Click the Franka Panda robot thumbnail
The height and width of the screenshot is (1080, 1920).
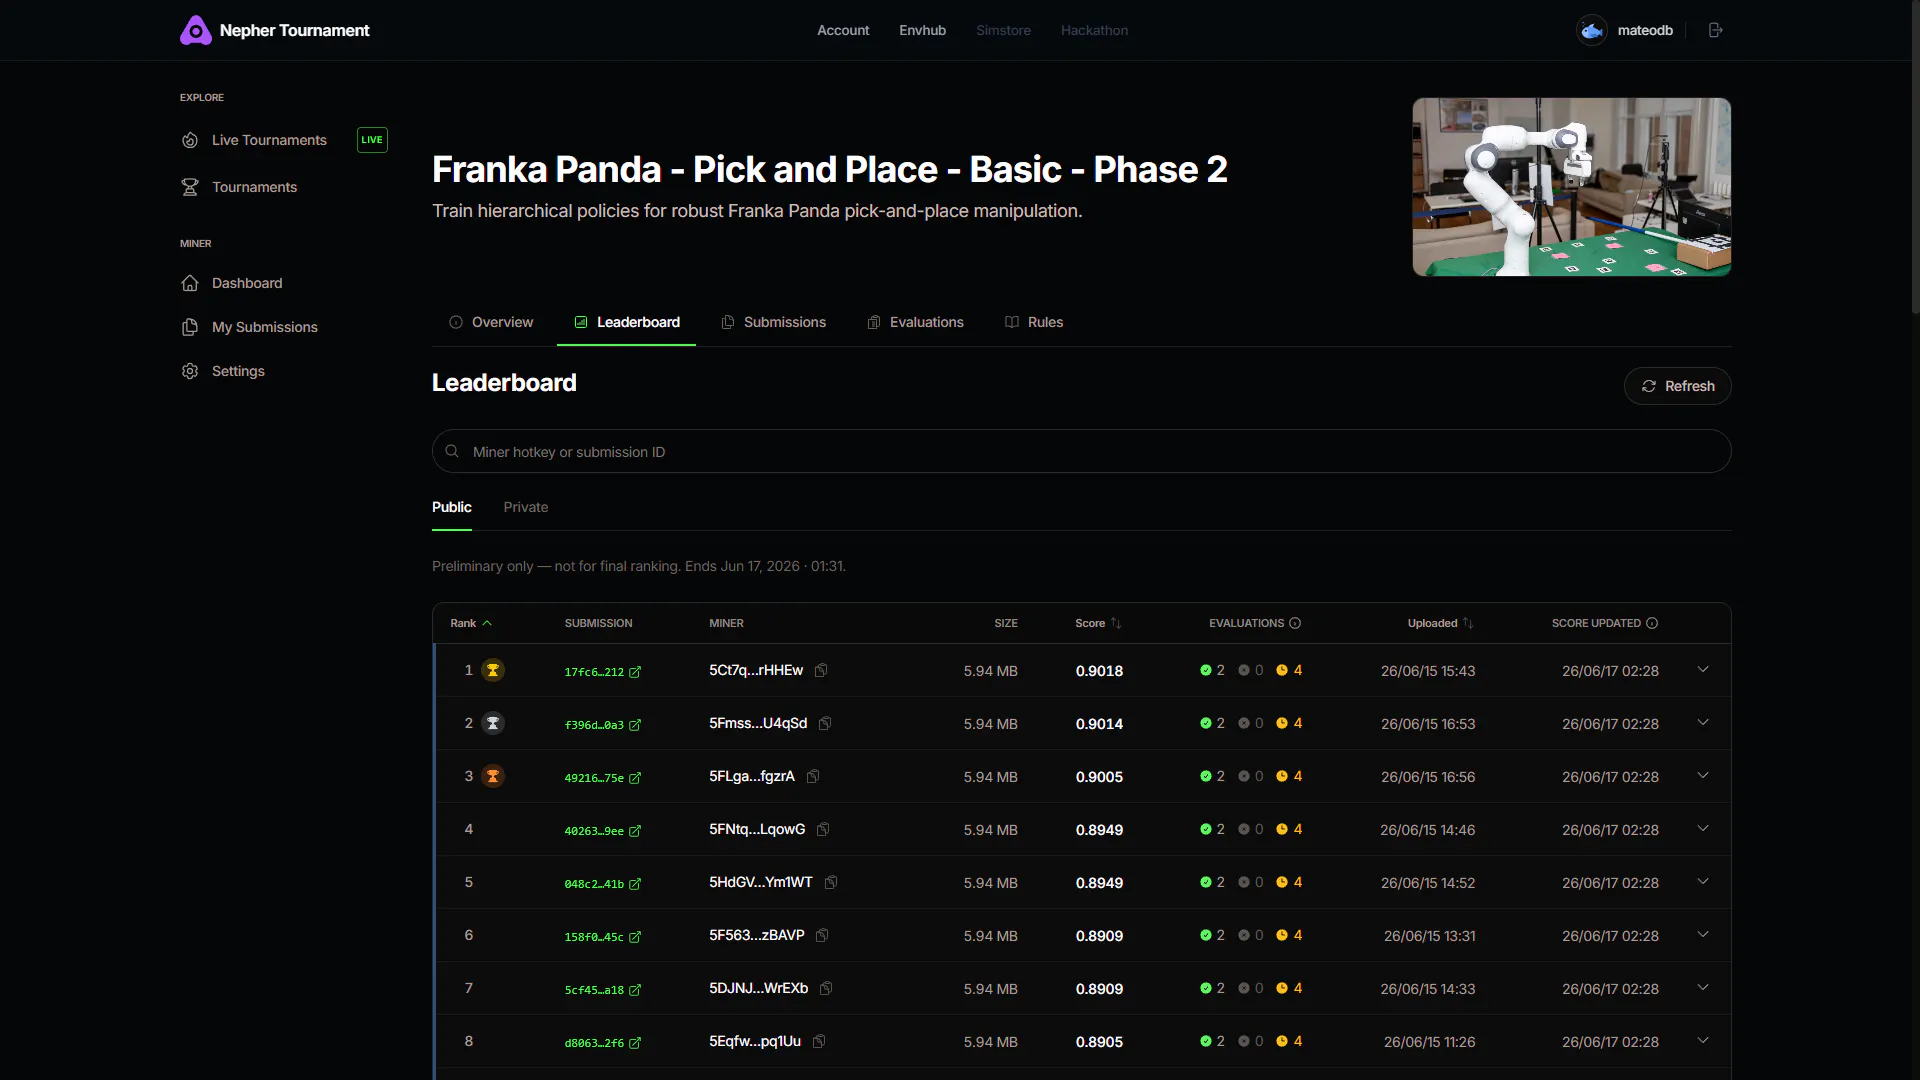coord(1571,187)
